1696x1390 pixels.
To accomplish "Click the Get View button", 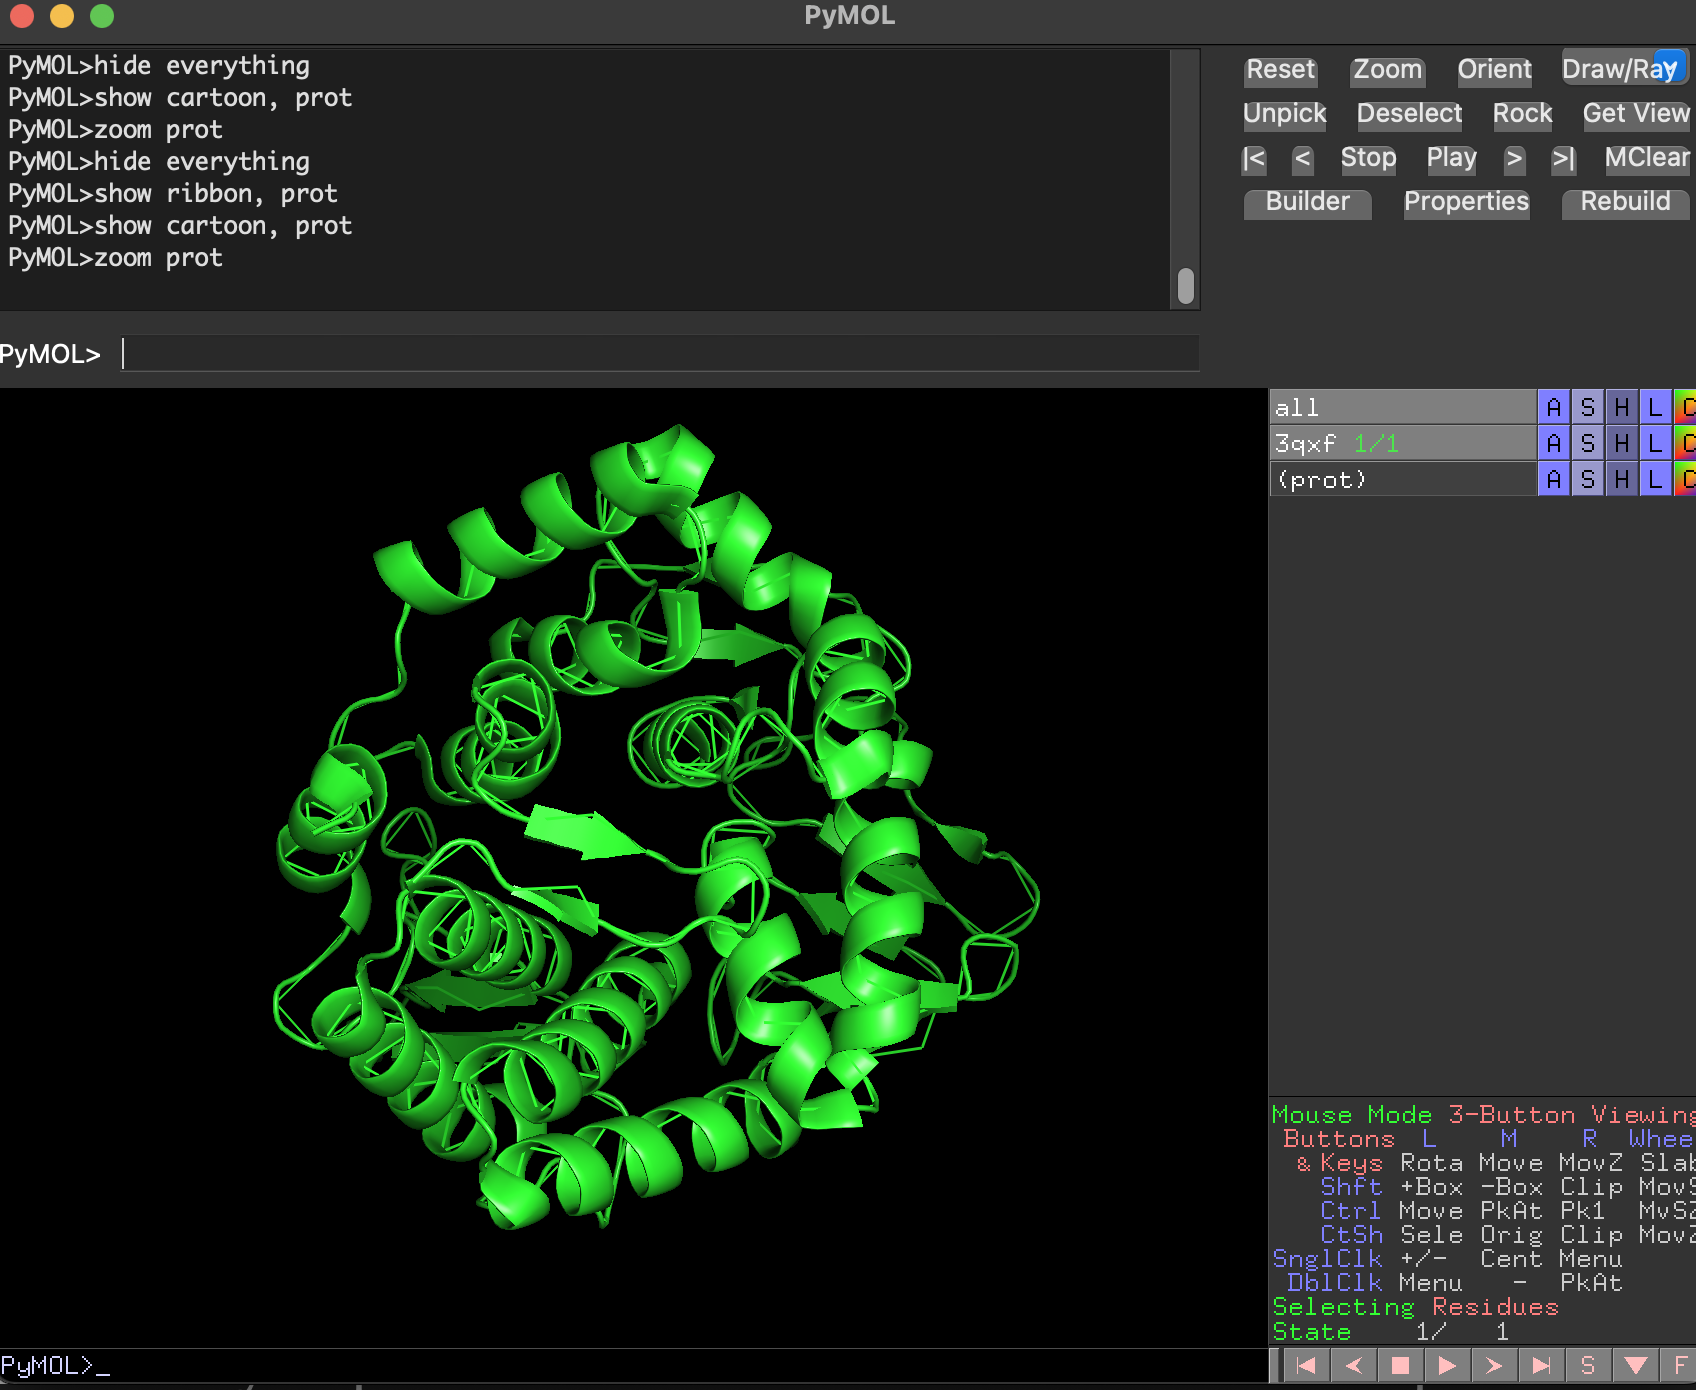I will [x=1636, y=114].
